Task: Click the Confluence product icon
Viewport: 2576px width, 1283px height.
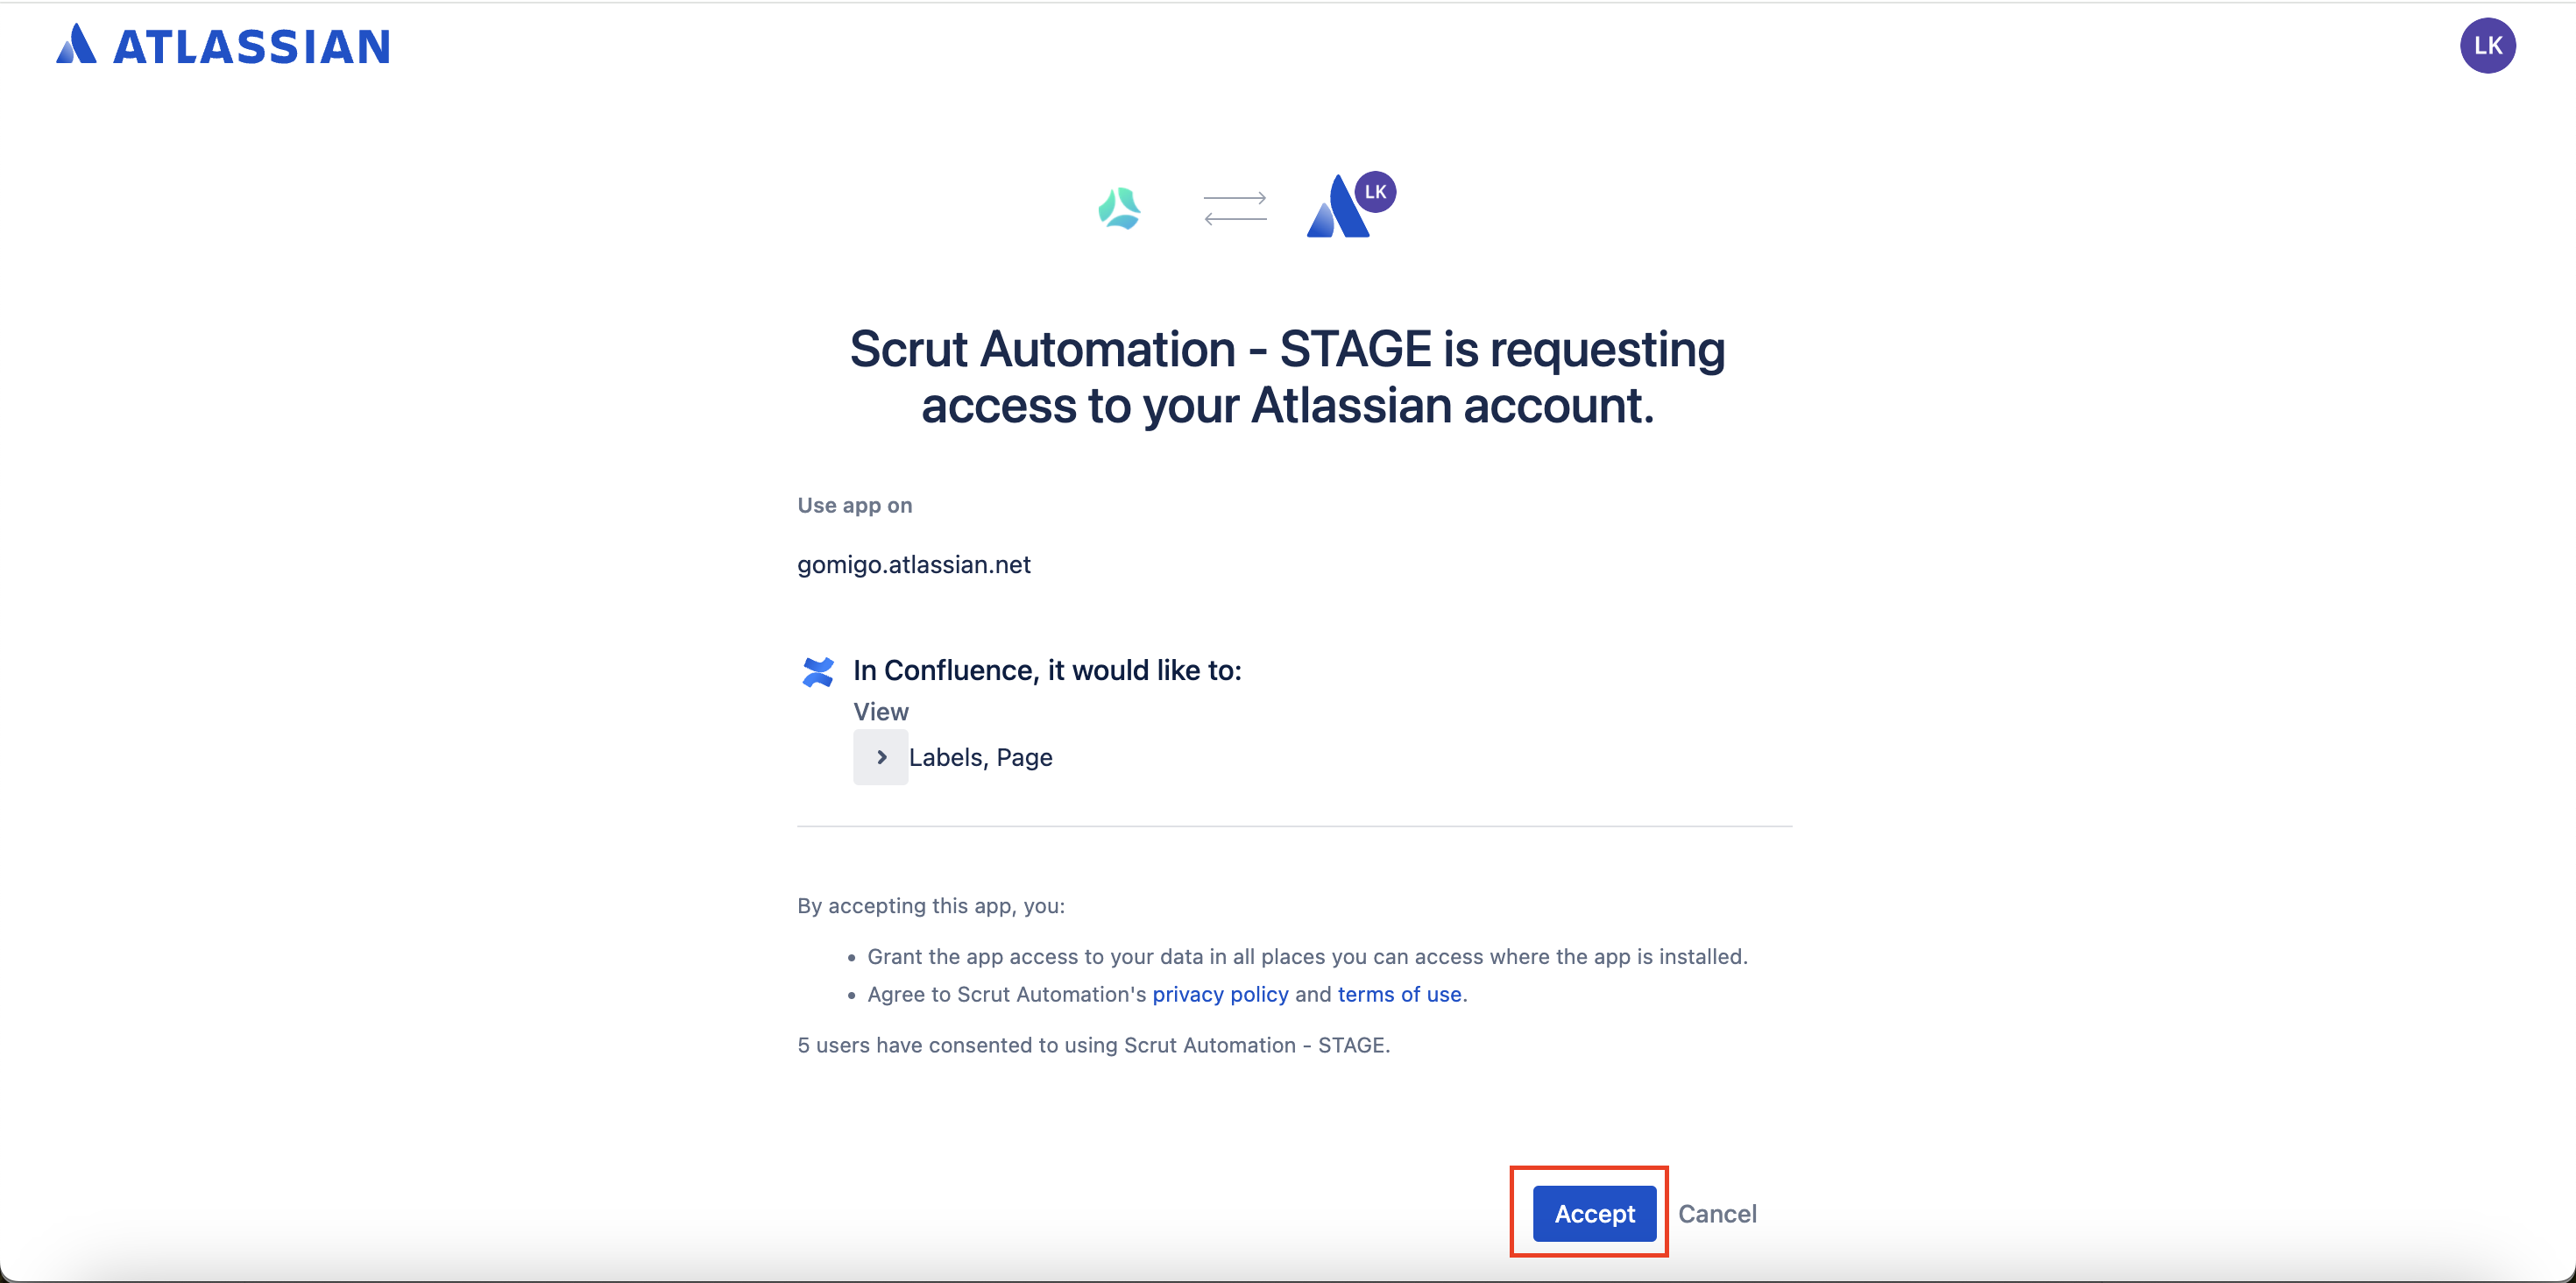Action: click(817, 671)
